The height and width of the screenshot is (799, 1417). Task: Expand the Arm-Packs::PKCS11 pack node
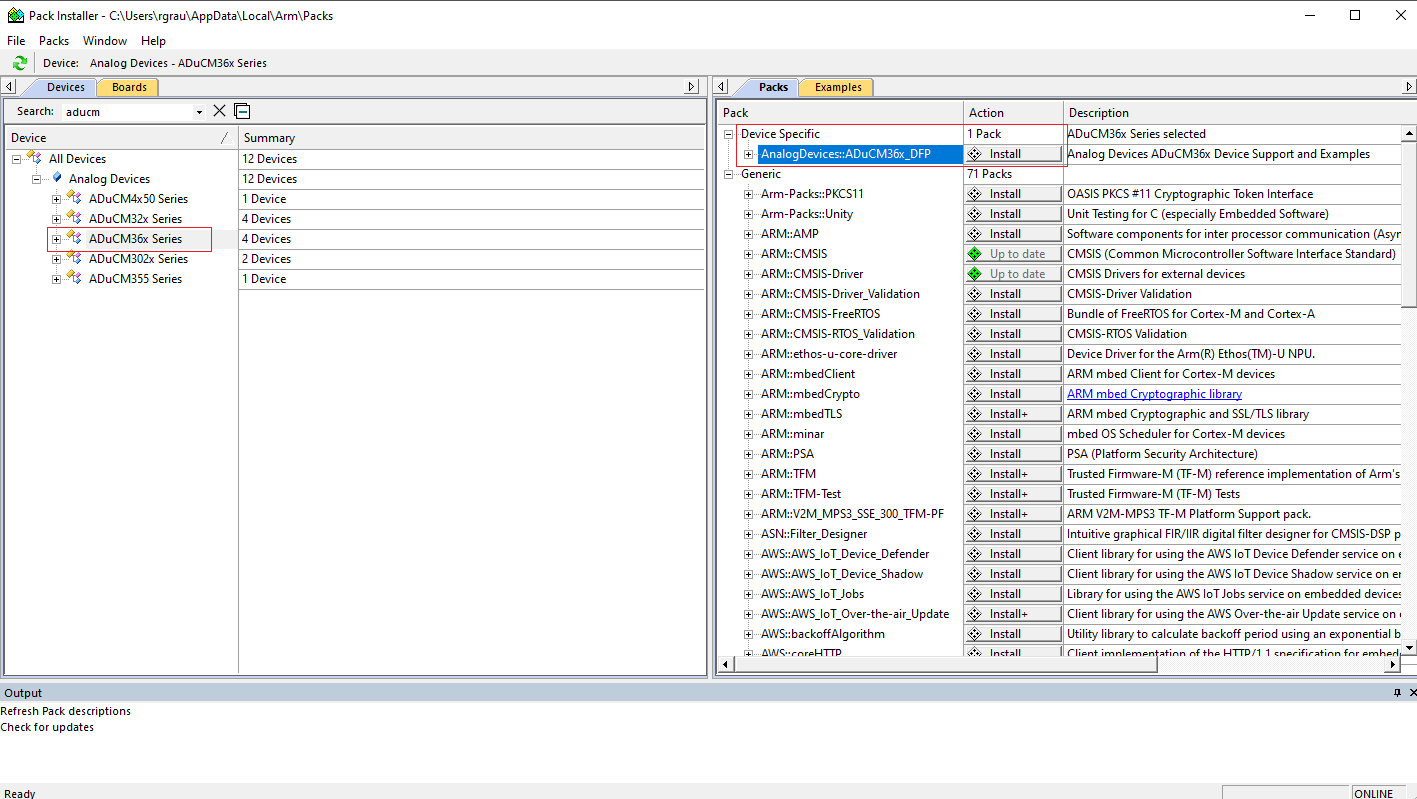(x=748, y=194)
